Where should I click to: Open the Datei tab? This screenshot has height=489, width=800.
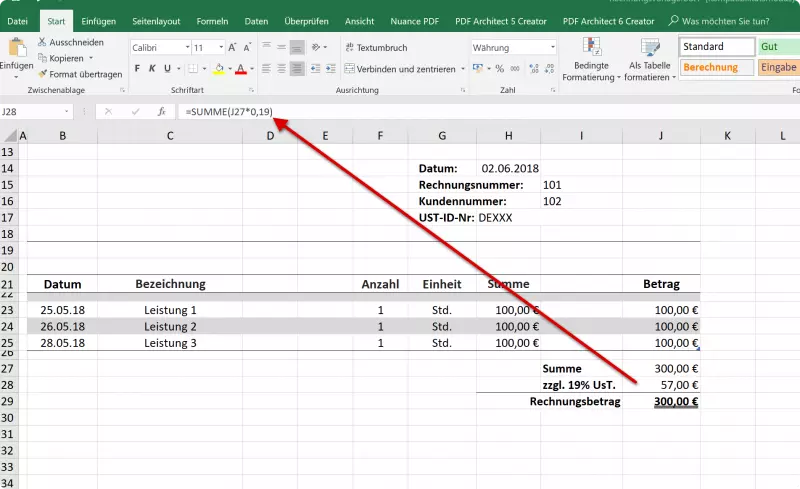click(x=17, y=21)
